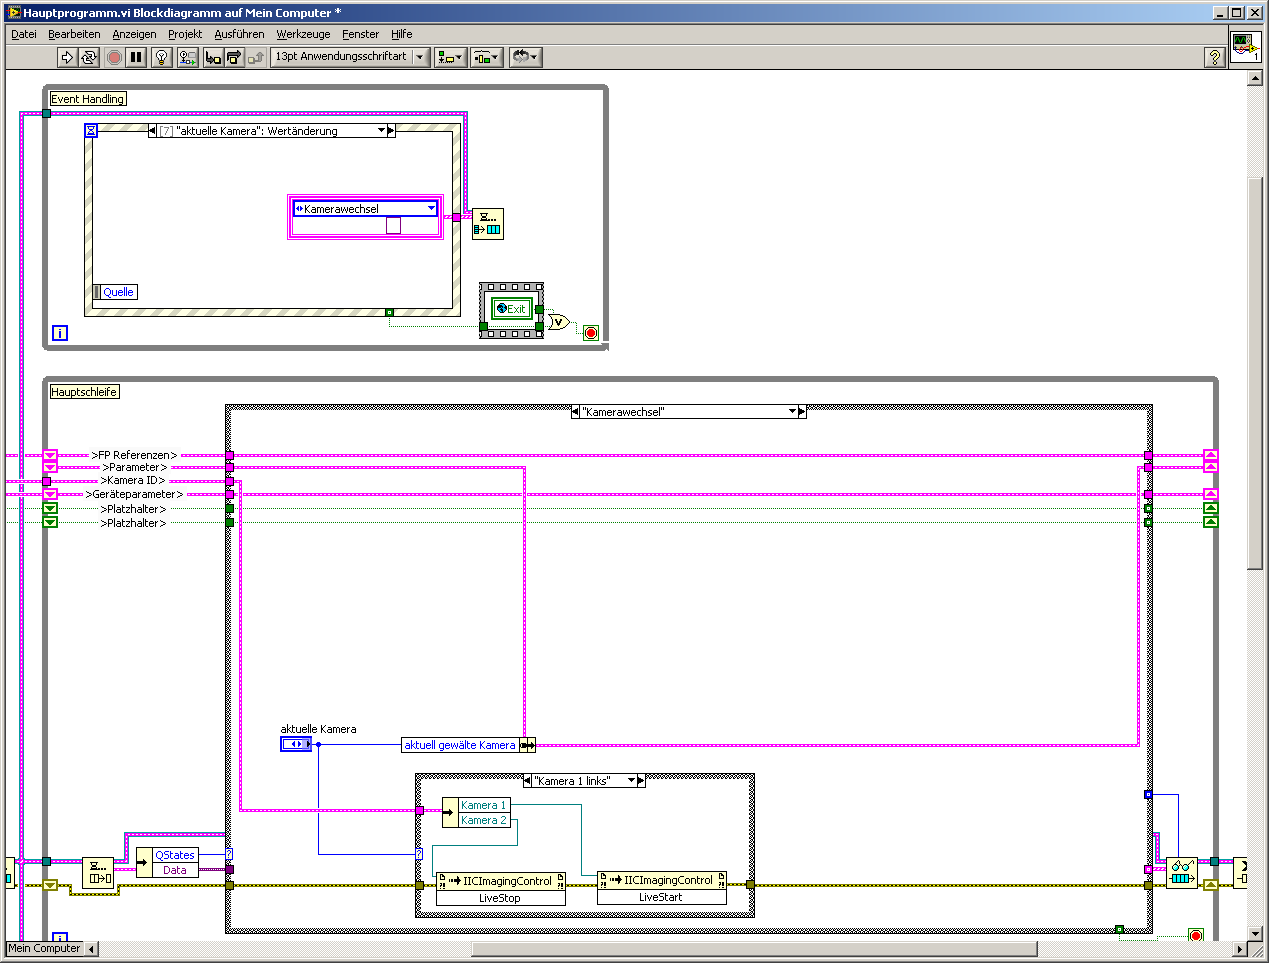The width and height of the screenshot is (1269, 963).
Task: Open the Projekt menu
Action: pyautogui.click(x=185, y=34)
